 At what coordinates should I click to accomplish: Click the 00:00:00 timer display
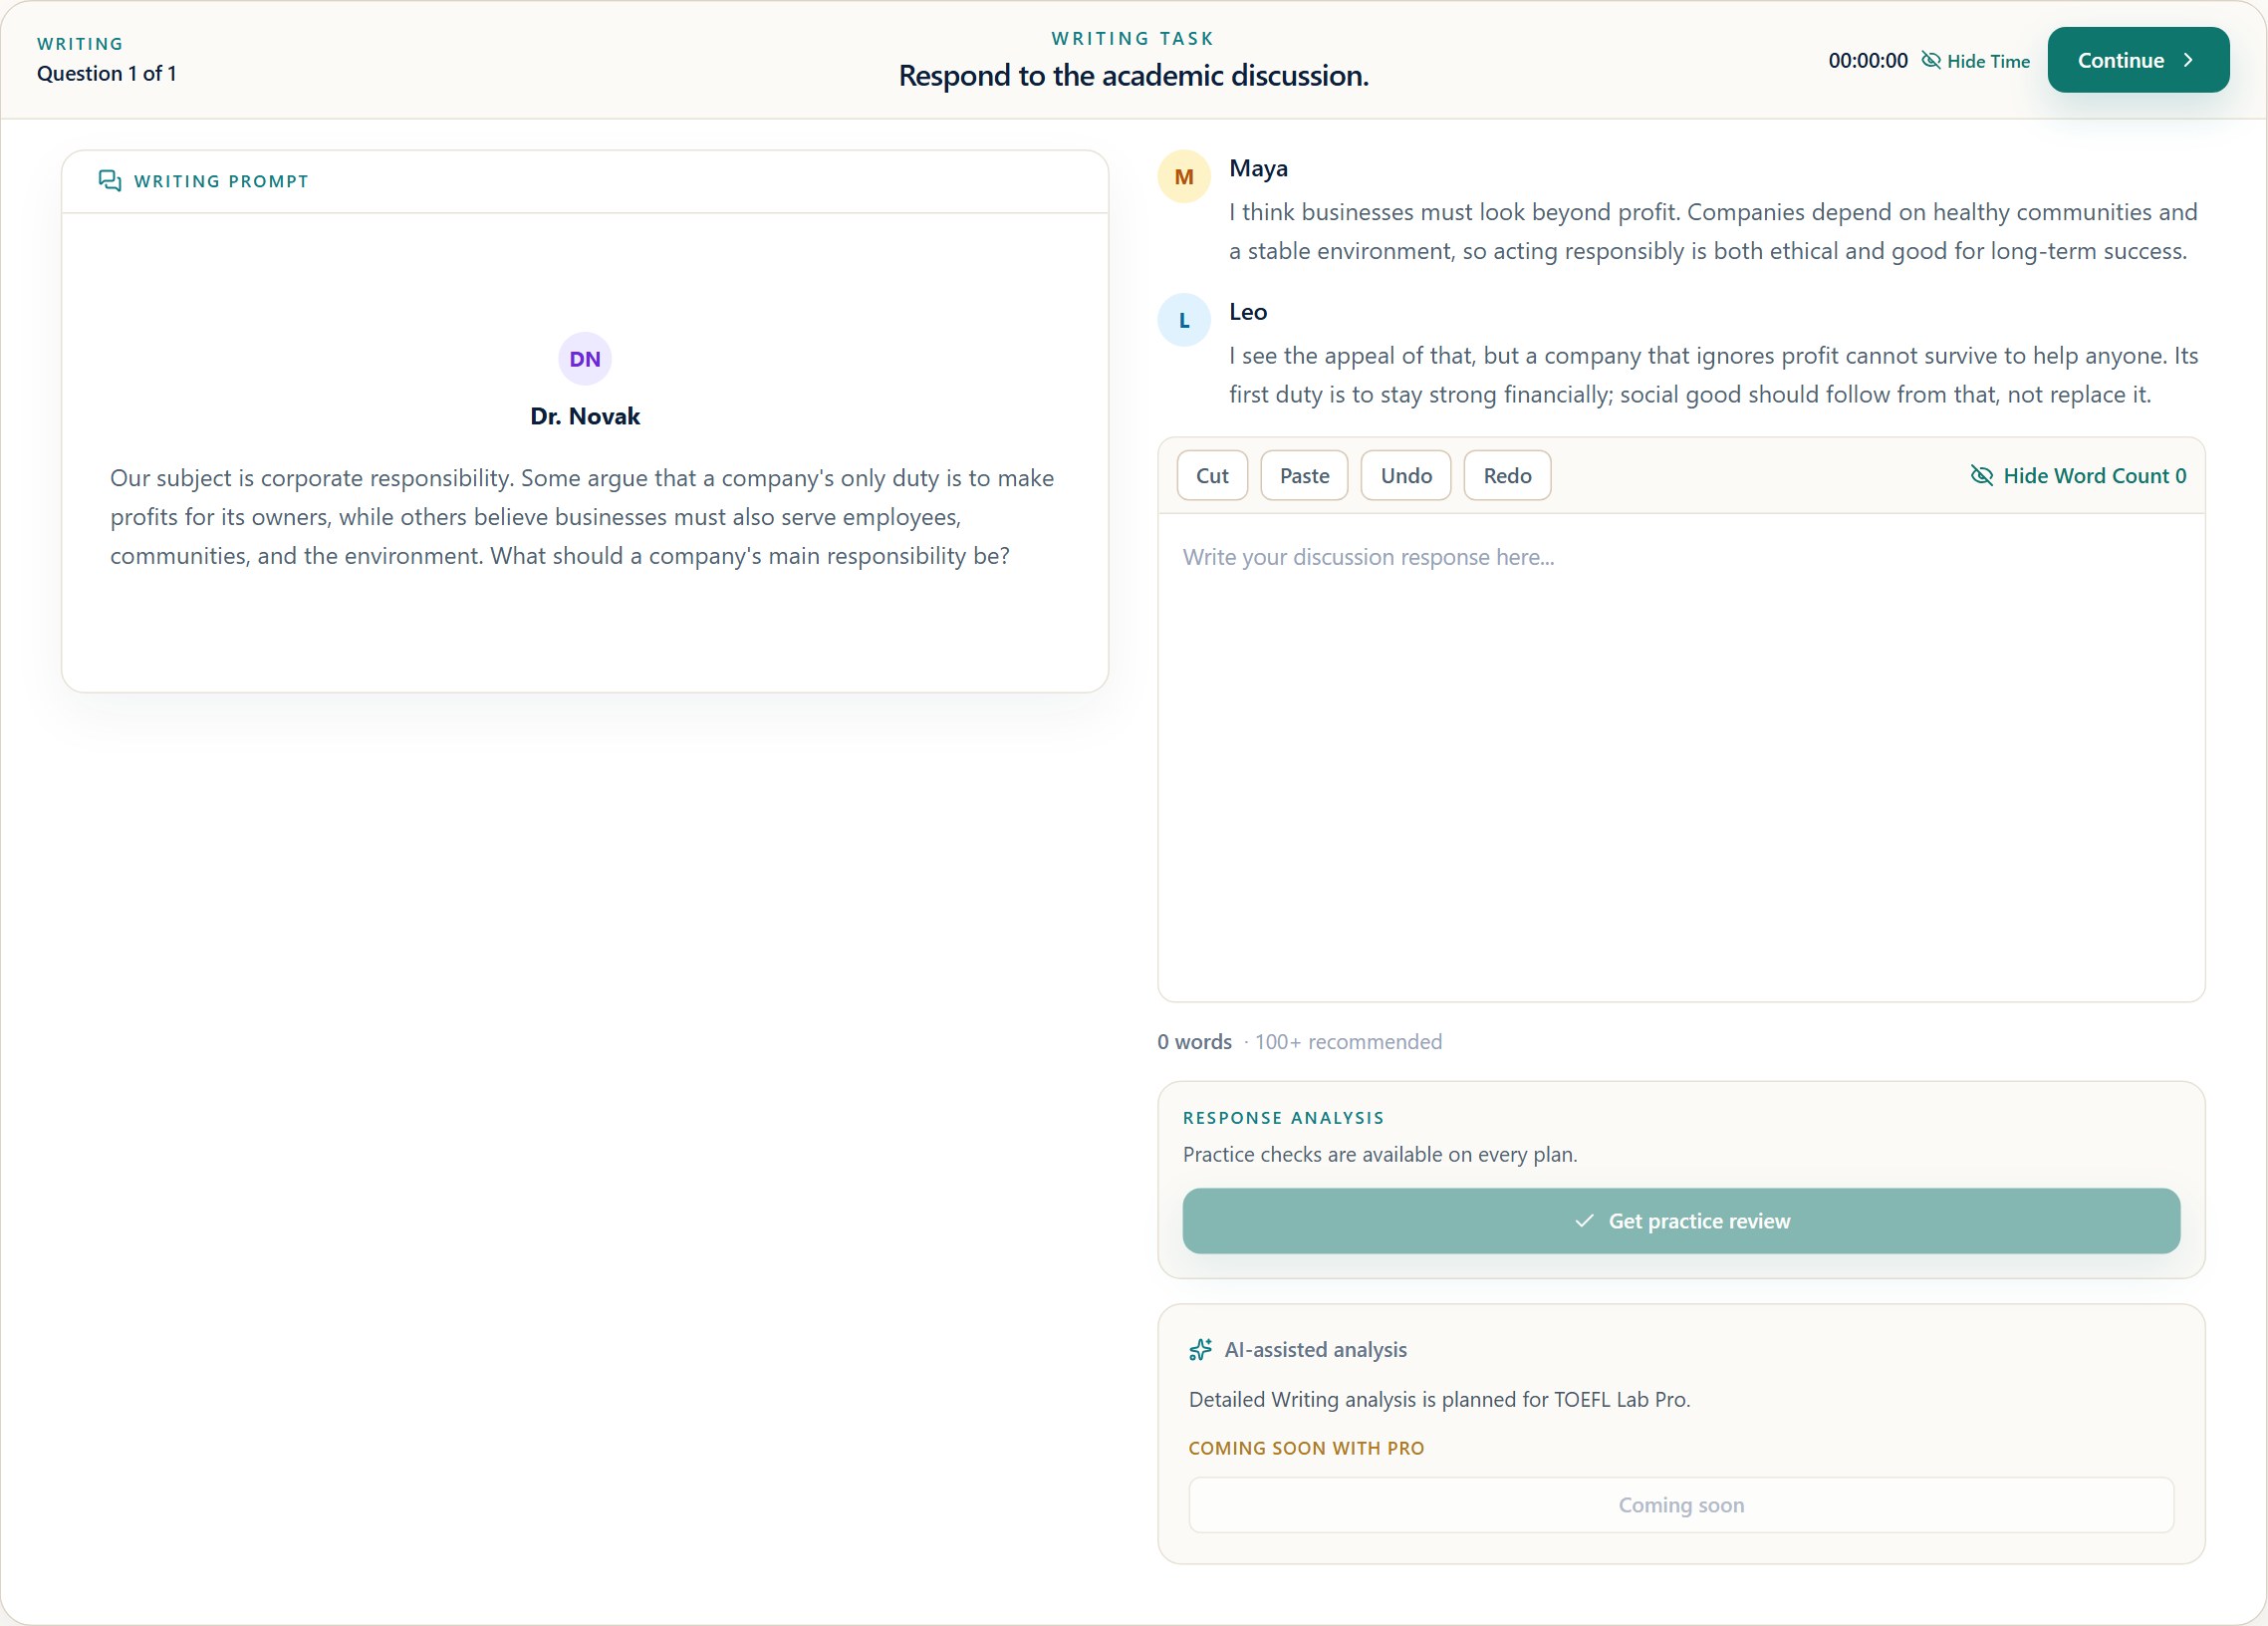pyautogui.click(x=1868, y=61)
